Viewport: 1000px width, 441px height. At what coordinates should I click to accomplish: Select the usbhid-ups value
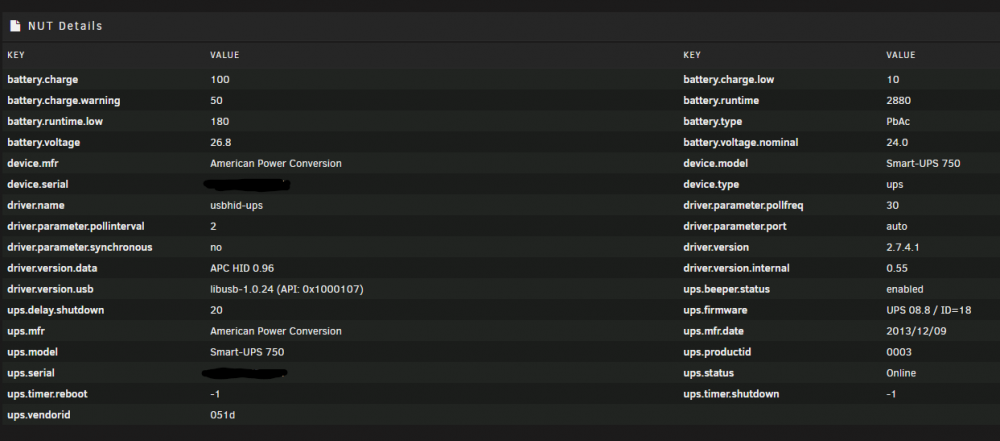(x=236, y=206)
